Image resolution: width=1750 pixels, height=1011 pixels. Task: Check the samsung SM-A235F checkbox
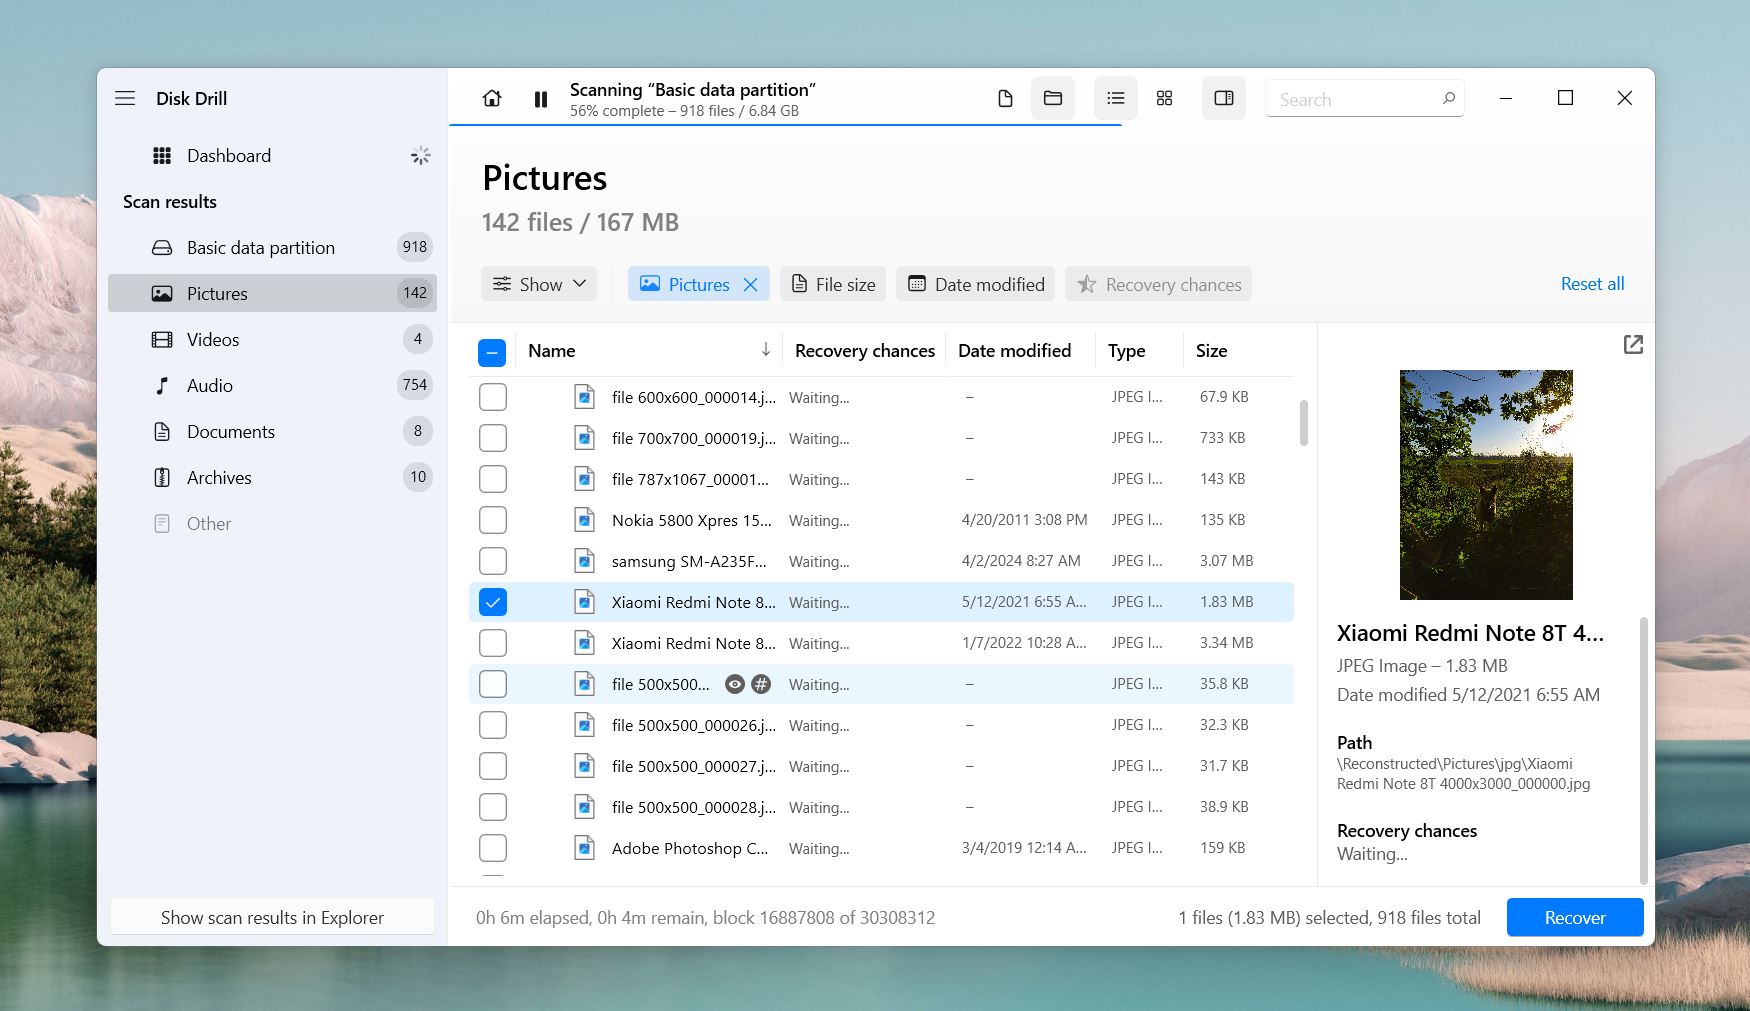click(493, 561)
